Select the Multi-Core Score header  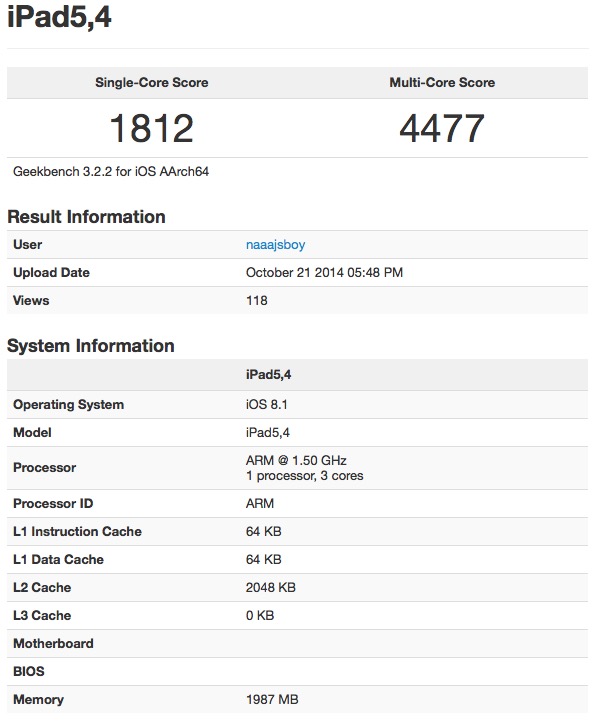[442, 83]
